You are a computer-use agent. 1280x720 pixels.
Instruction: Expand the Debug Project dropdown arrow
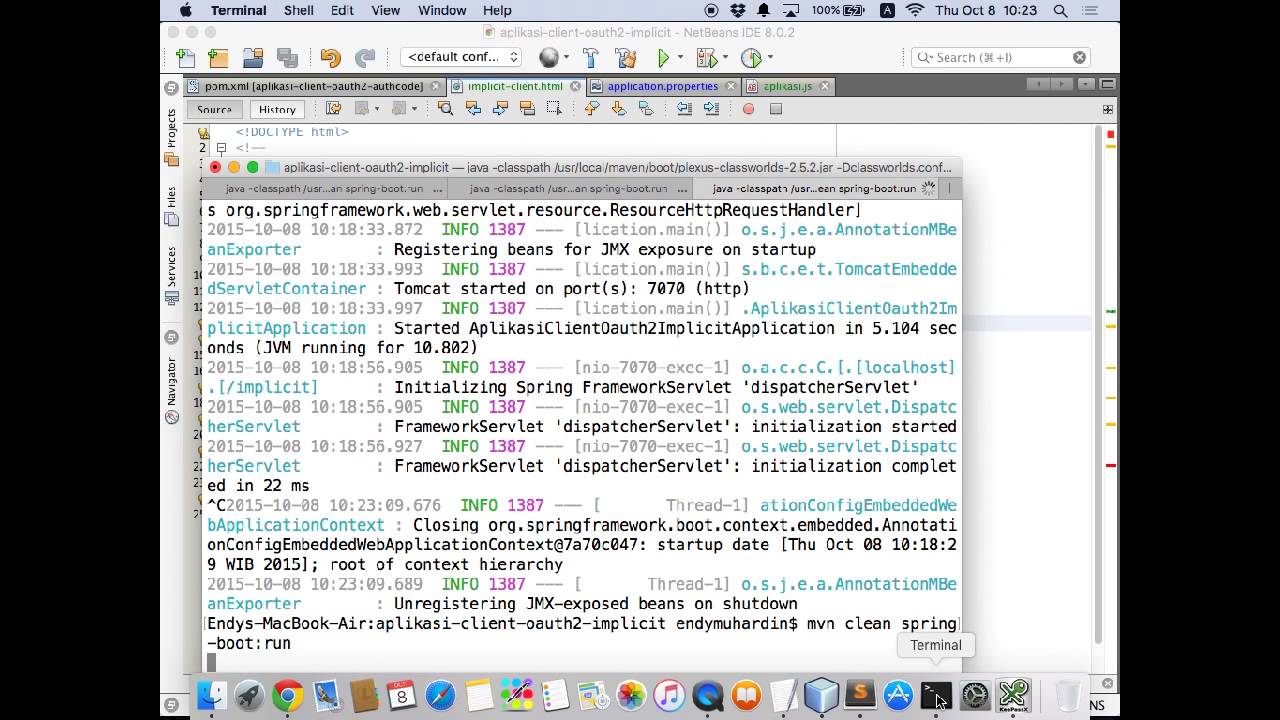click(x=725, y=58)
